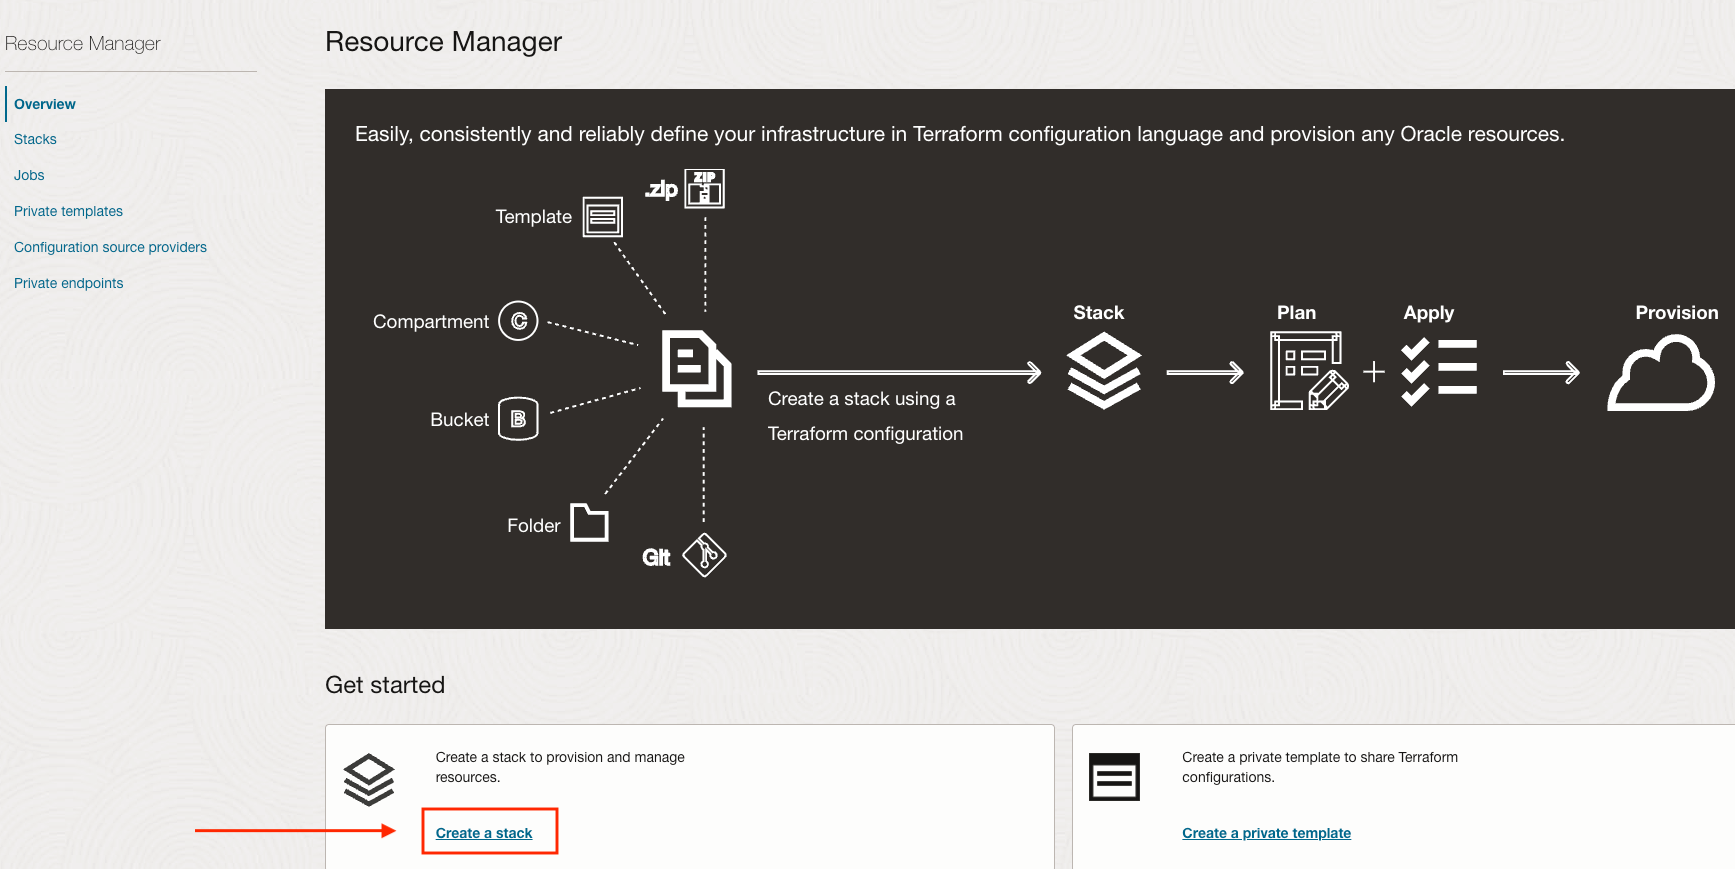The image size is (1735, 869).
Task: Click the Create a private template link
Action: click(x=1266, y=833)
